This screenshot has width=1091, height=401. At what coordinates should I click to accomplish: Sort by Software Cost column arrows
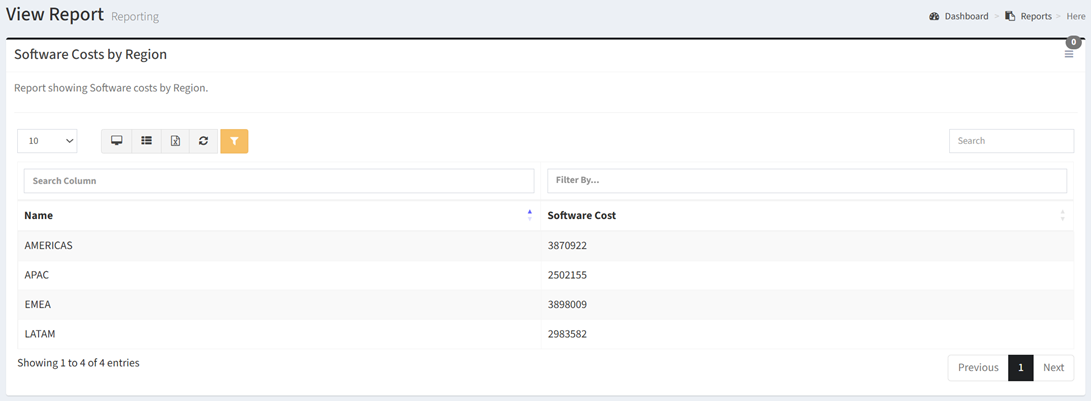tap(1062, 215)
